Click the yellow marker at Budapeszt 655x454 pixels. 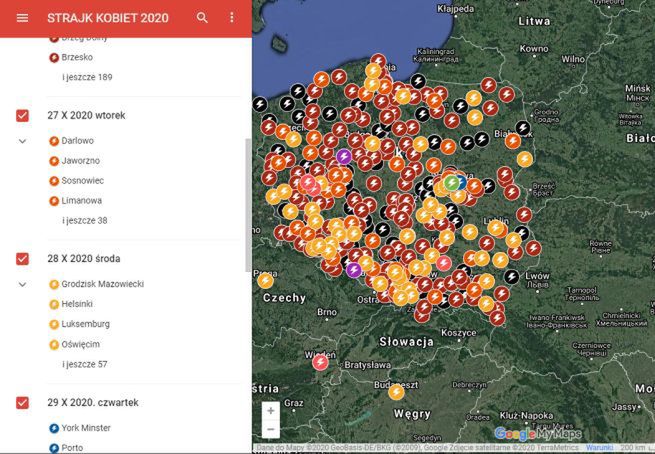pyautogui.click(x=396, y=392)
